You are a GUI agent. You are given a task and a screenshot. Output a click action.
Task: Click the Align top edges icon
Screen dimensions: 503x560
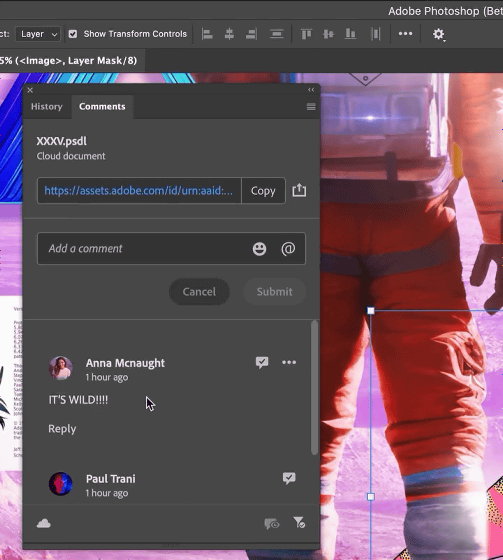(306, 34)
